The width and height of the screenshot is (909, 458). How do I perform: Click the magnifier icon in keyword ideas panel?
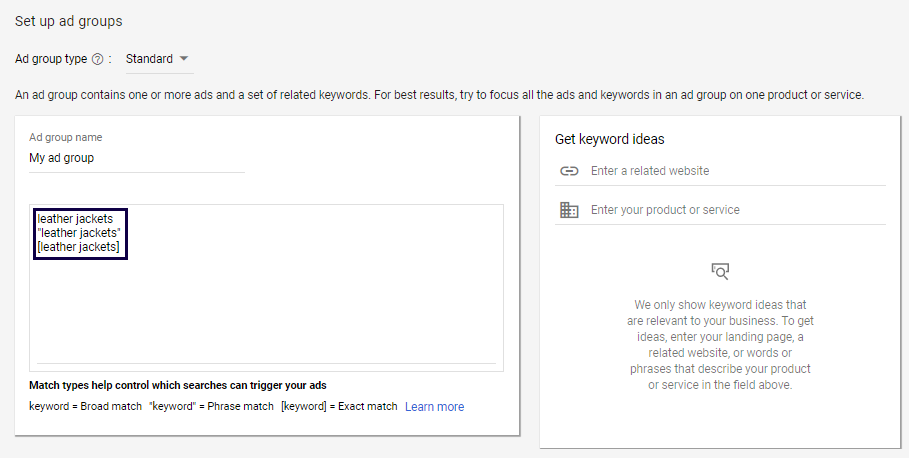click(x=720, y=271)
